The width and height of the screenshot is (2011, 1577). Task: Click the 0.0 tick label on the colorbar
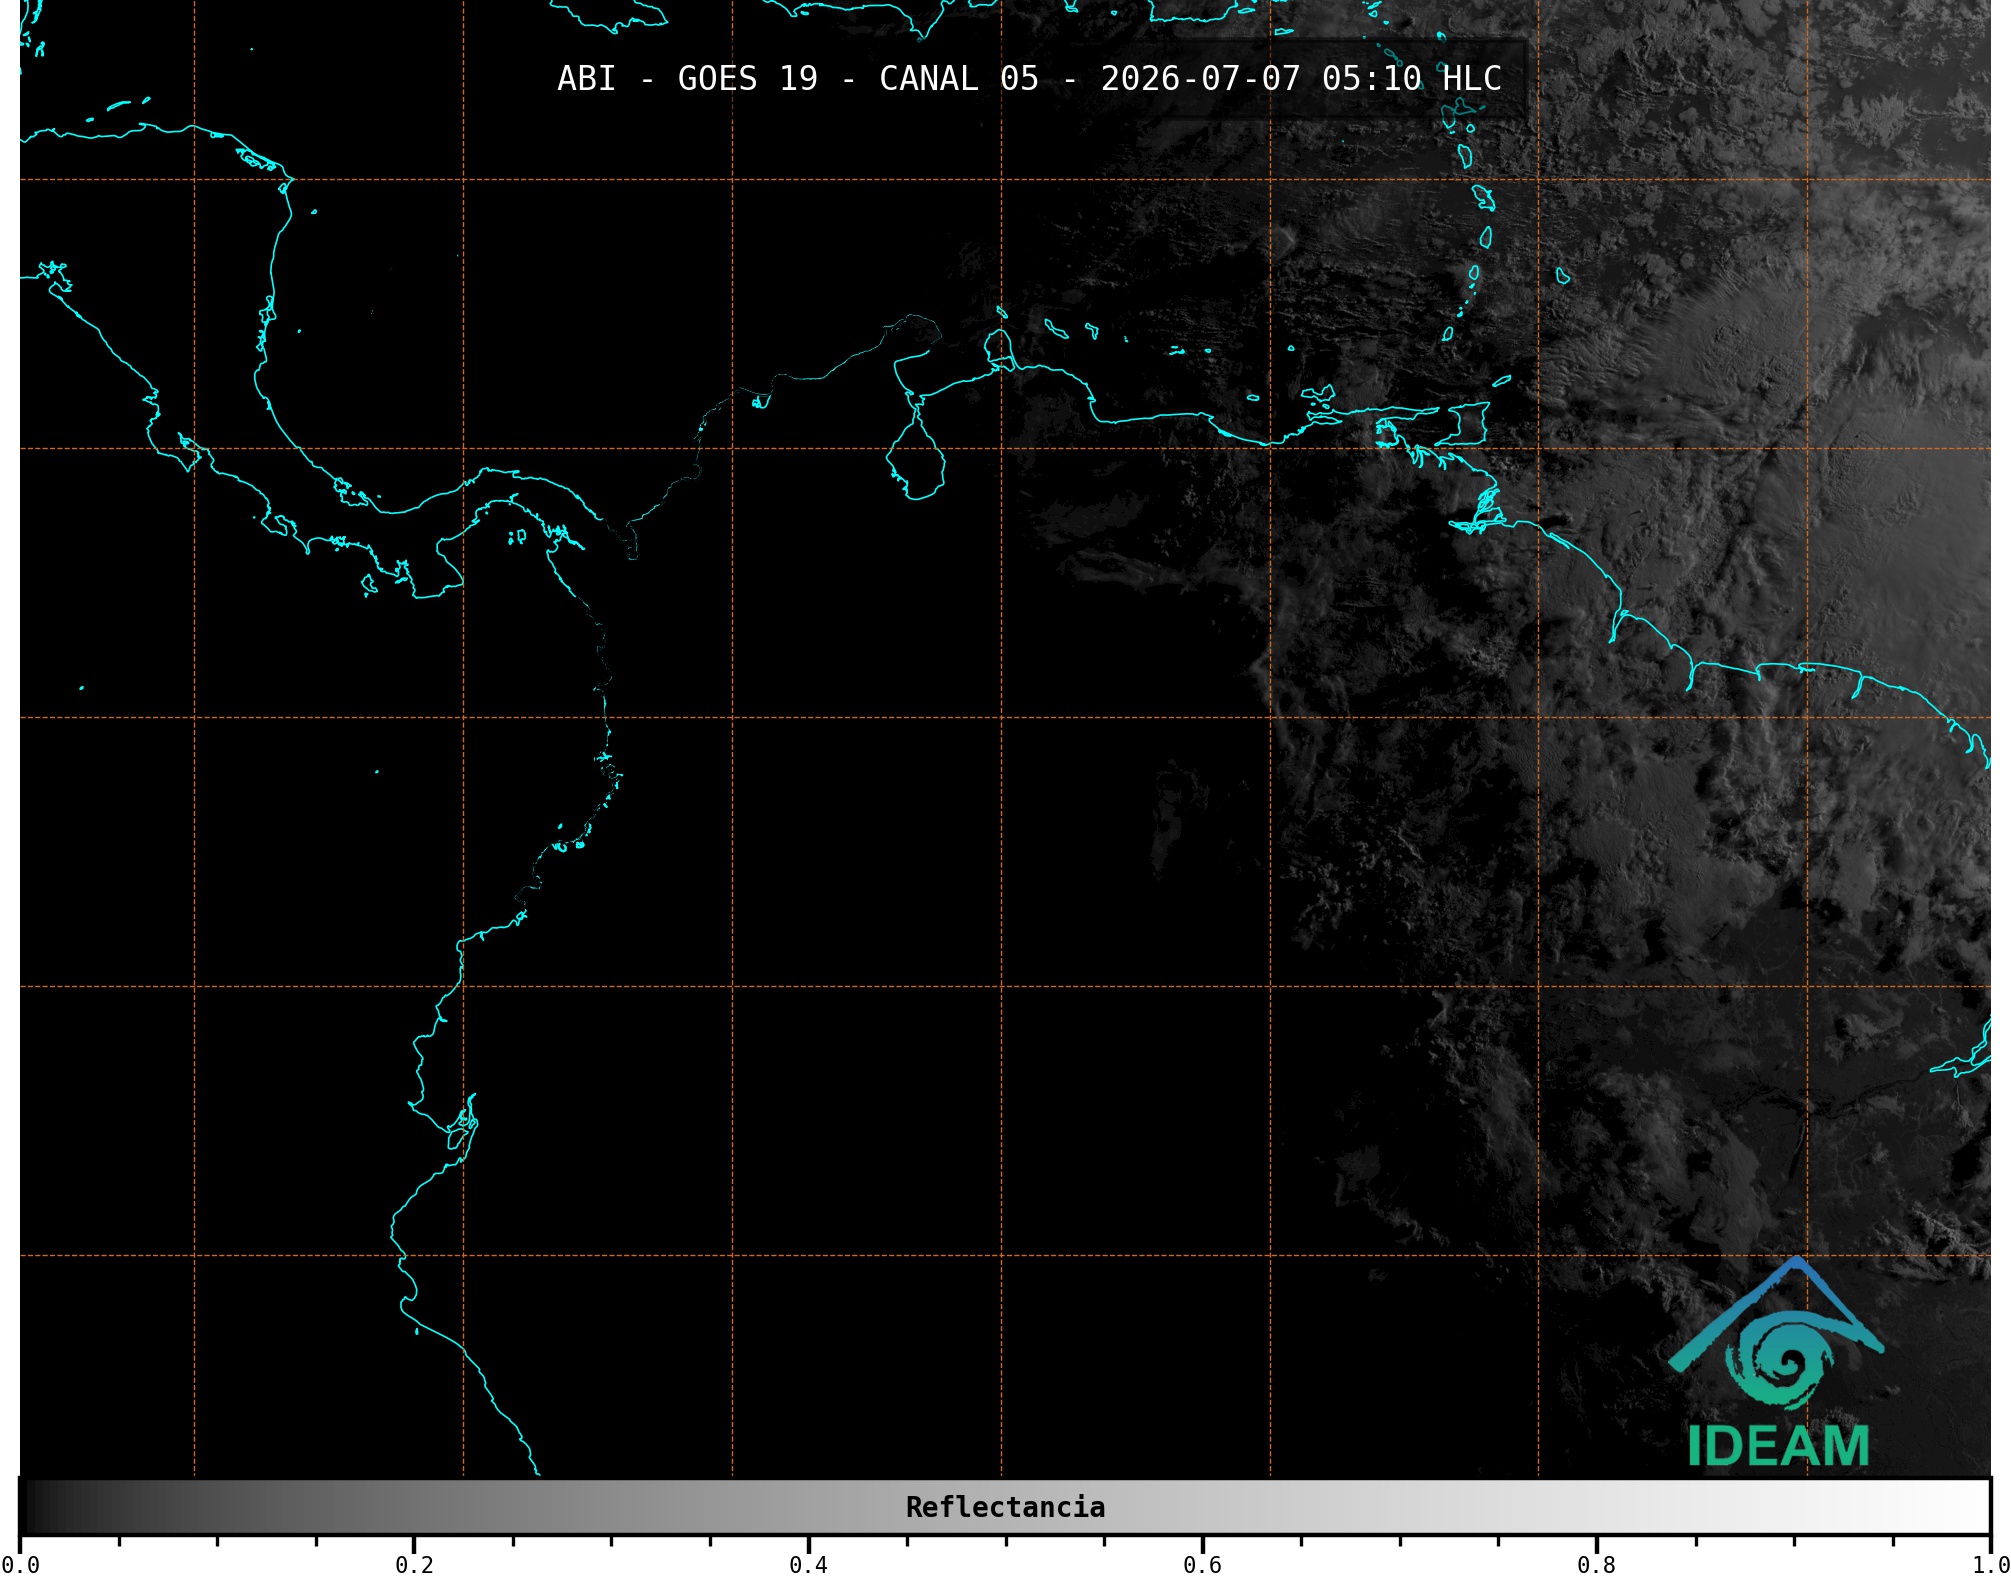pyautogui.click(x=20, y=1564)
